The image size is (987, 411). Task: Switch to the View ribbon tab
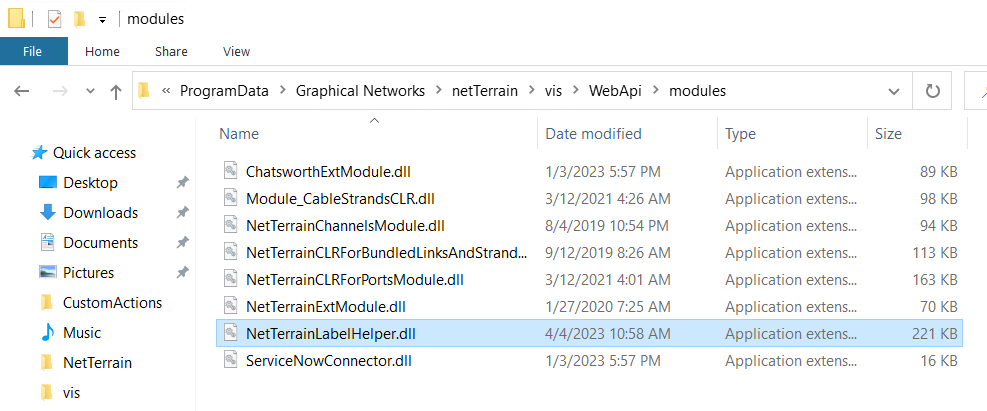click(236, 51)
